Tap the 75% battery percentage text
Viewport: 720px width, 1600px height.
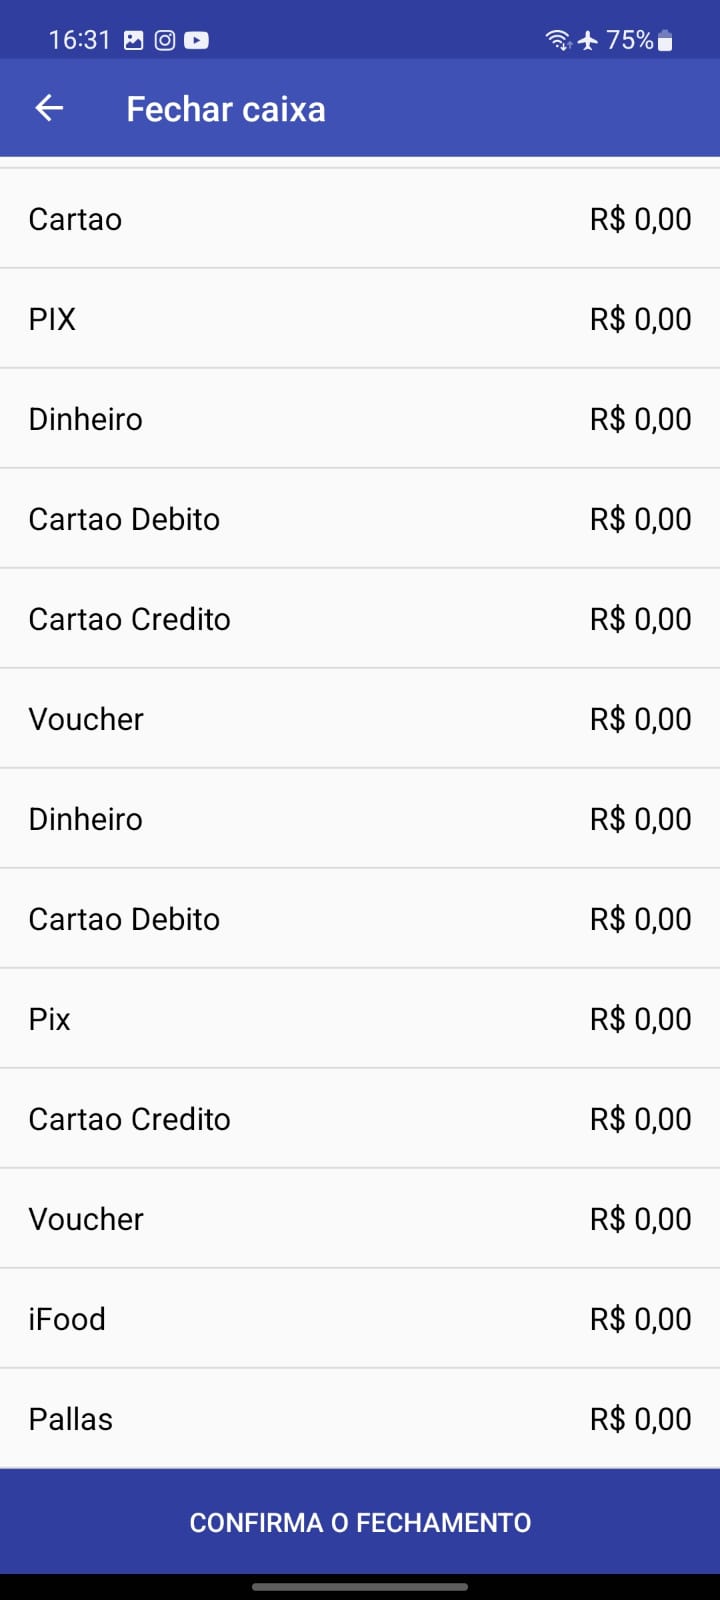tap(629, 40)
